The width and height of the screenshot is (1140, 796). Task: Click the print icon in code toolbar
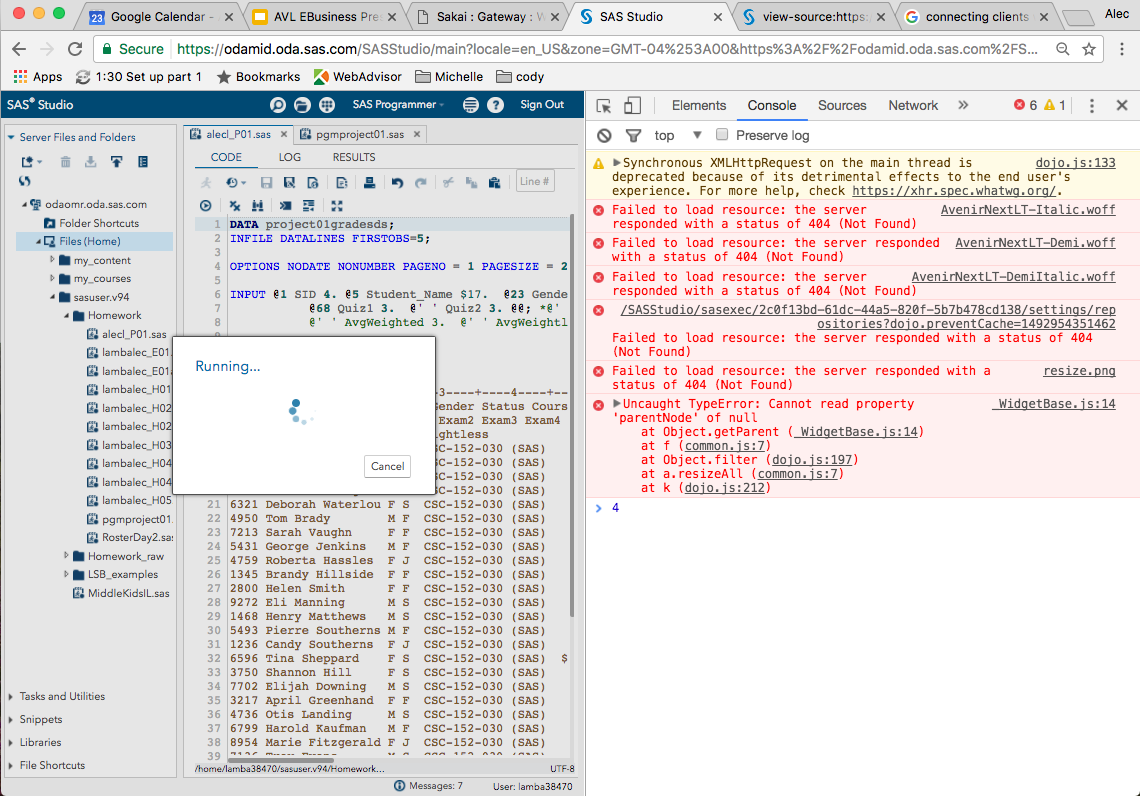point(369,182)
